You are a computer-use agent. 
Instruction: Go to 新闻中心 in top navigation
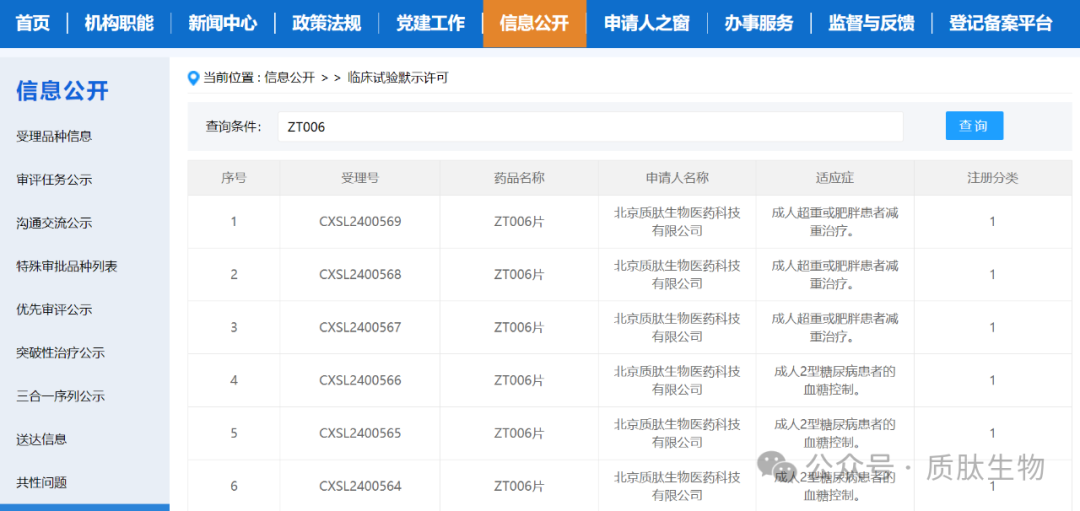point(223,23)
